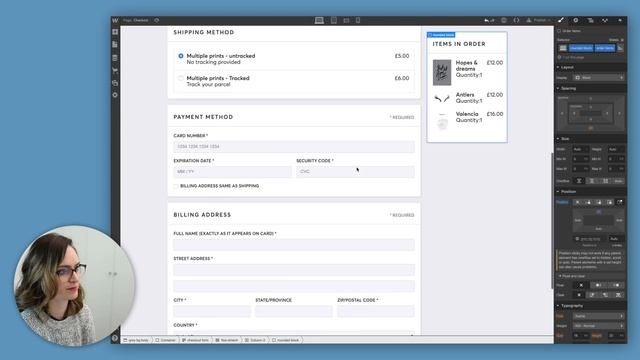Select position static X icon
This screenshot has width=640, height=360.
[x=578, y=202]
